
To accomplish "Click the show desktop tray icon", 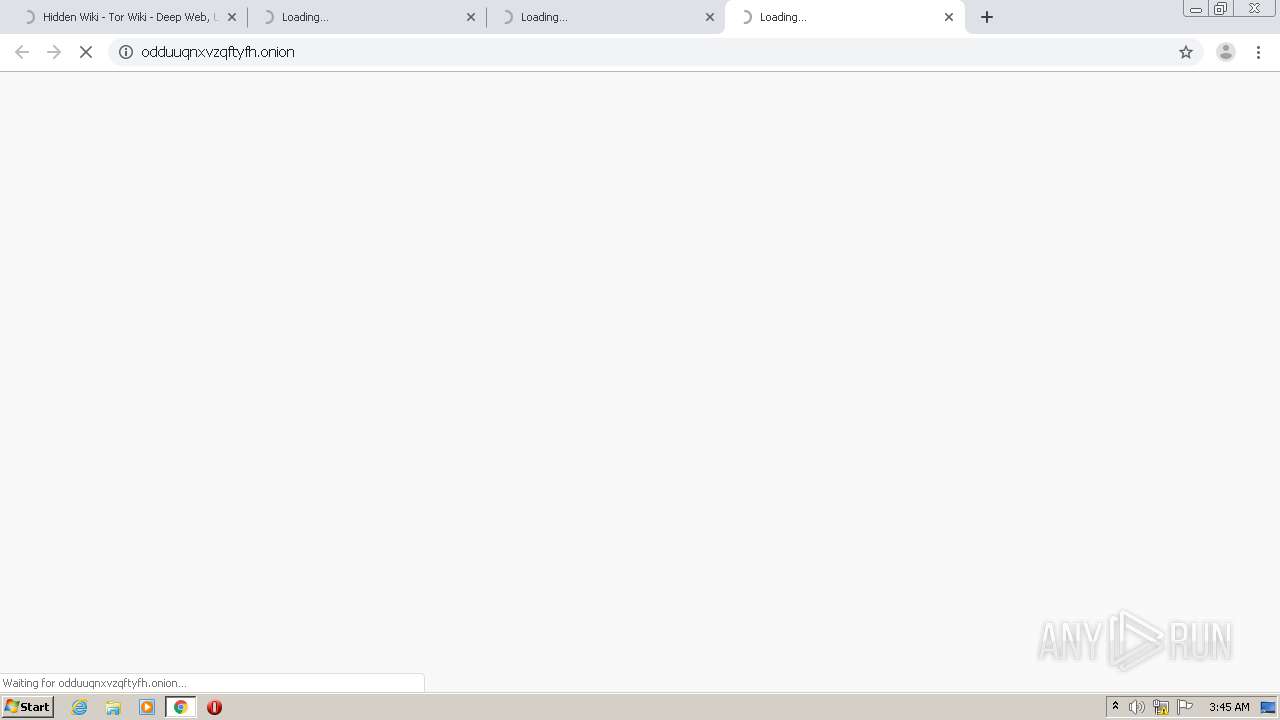I will coord(1268,707).
